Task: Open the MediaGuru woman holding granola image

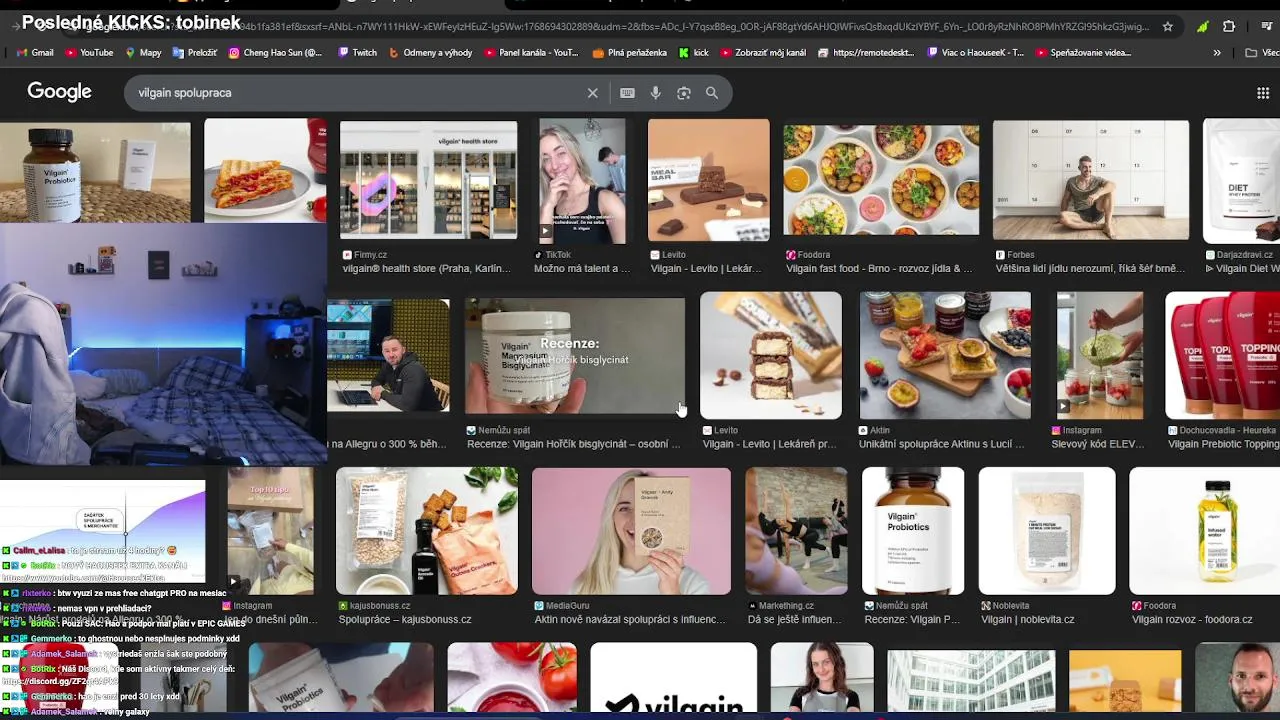Action: [x=631, y=531]
